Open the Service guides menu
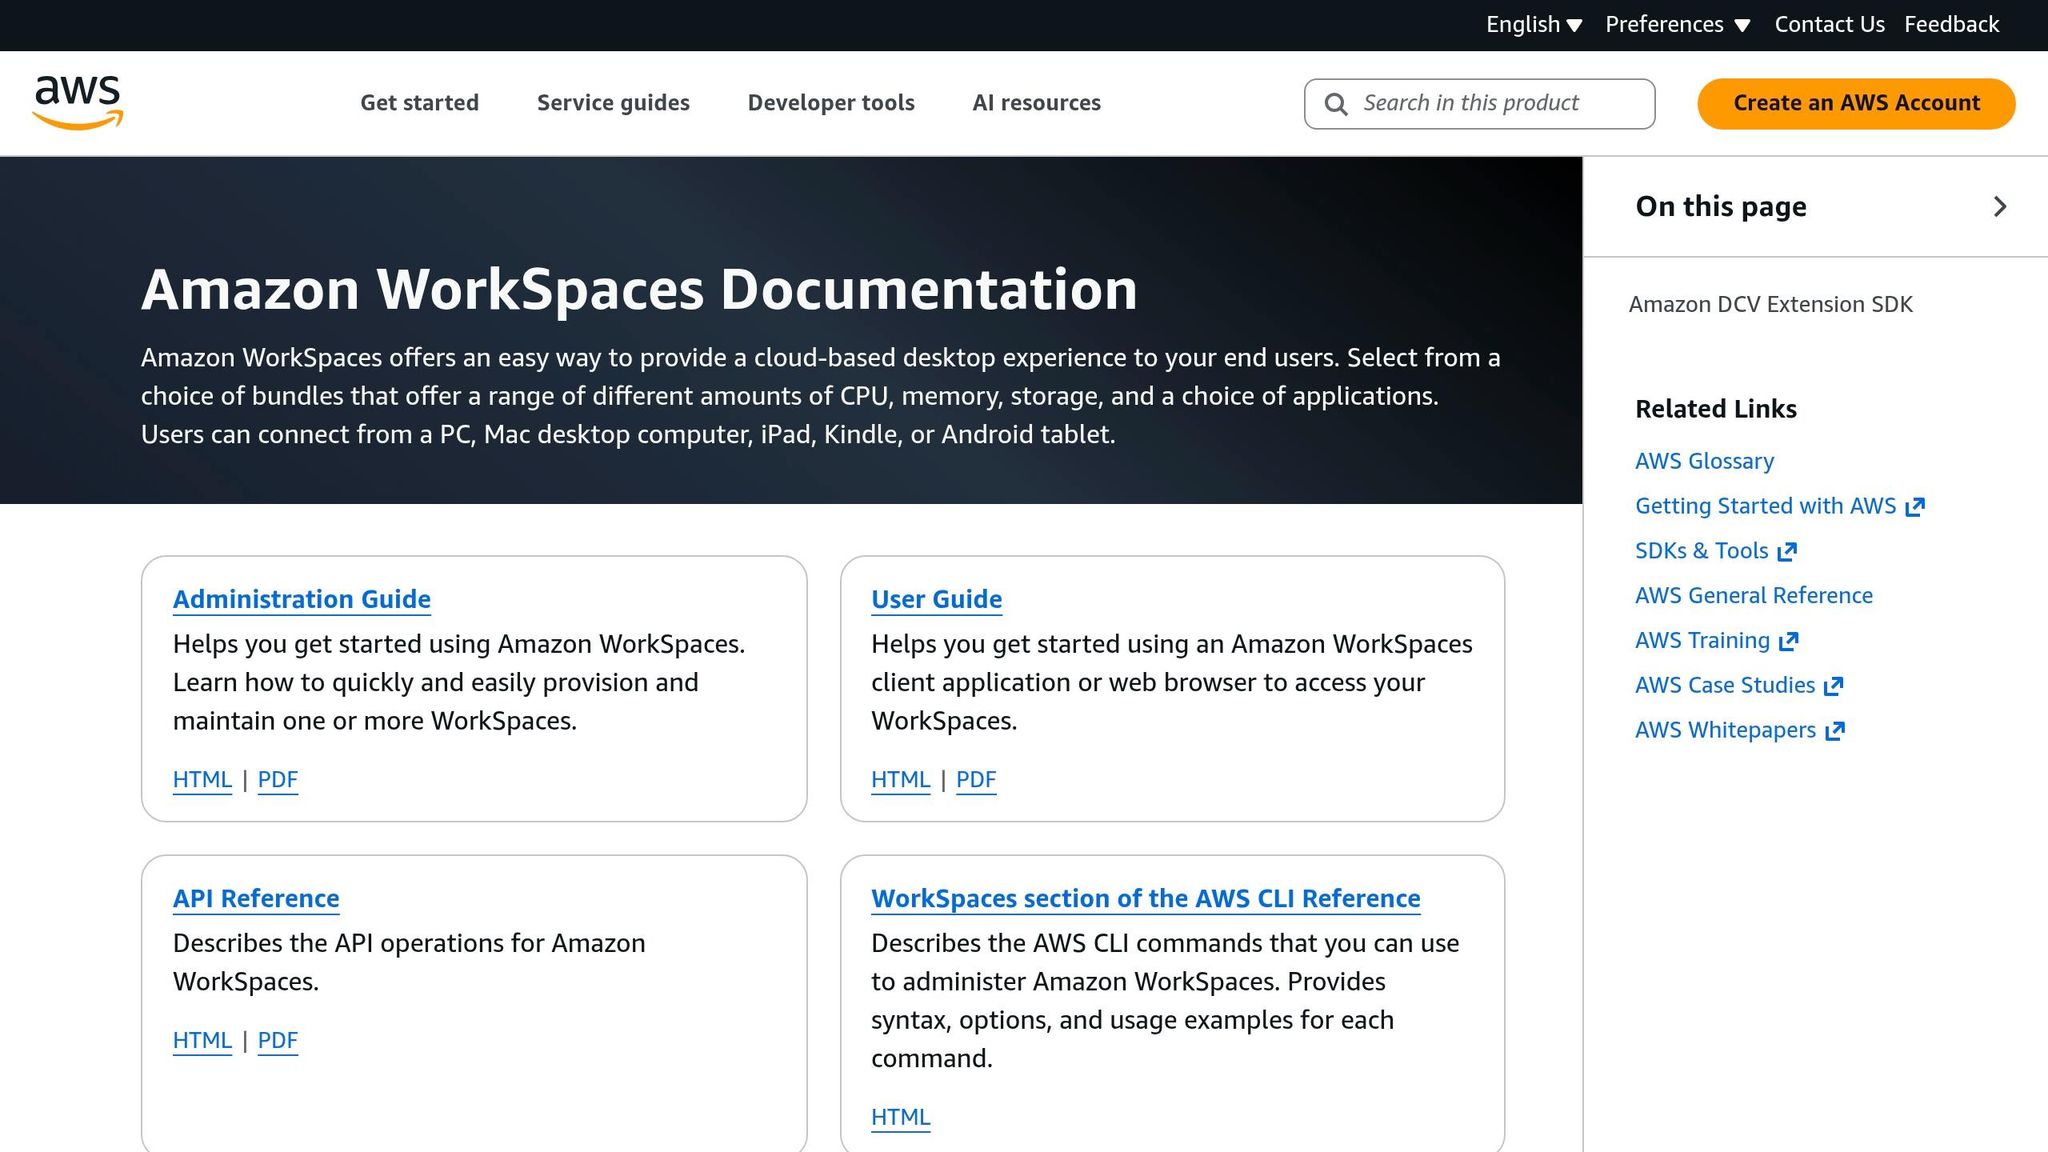Screen dimensions: 2048x1152 613,103
